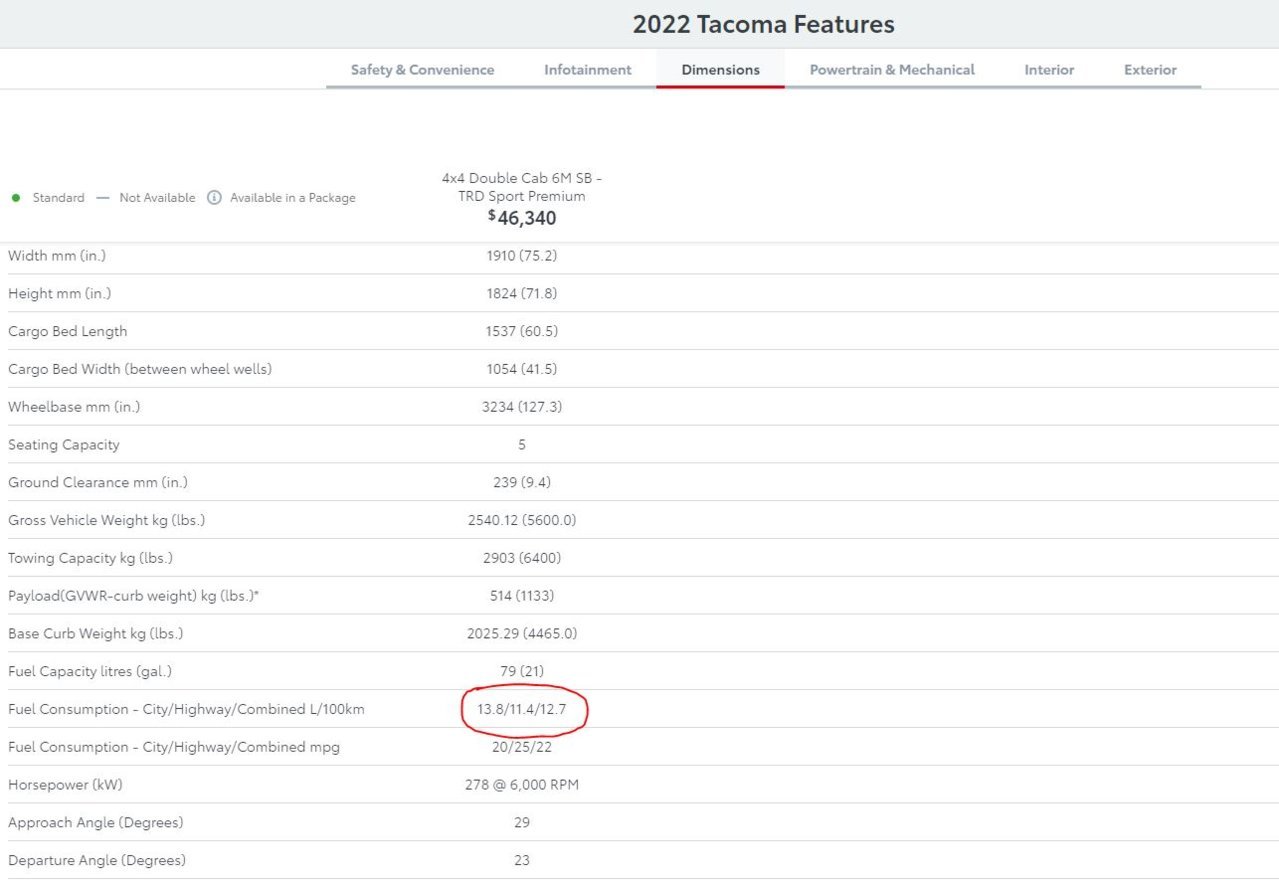Click the Seating Capacity label

(x=64, y=445)
